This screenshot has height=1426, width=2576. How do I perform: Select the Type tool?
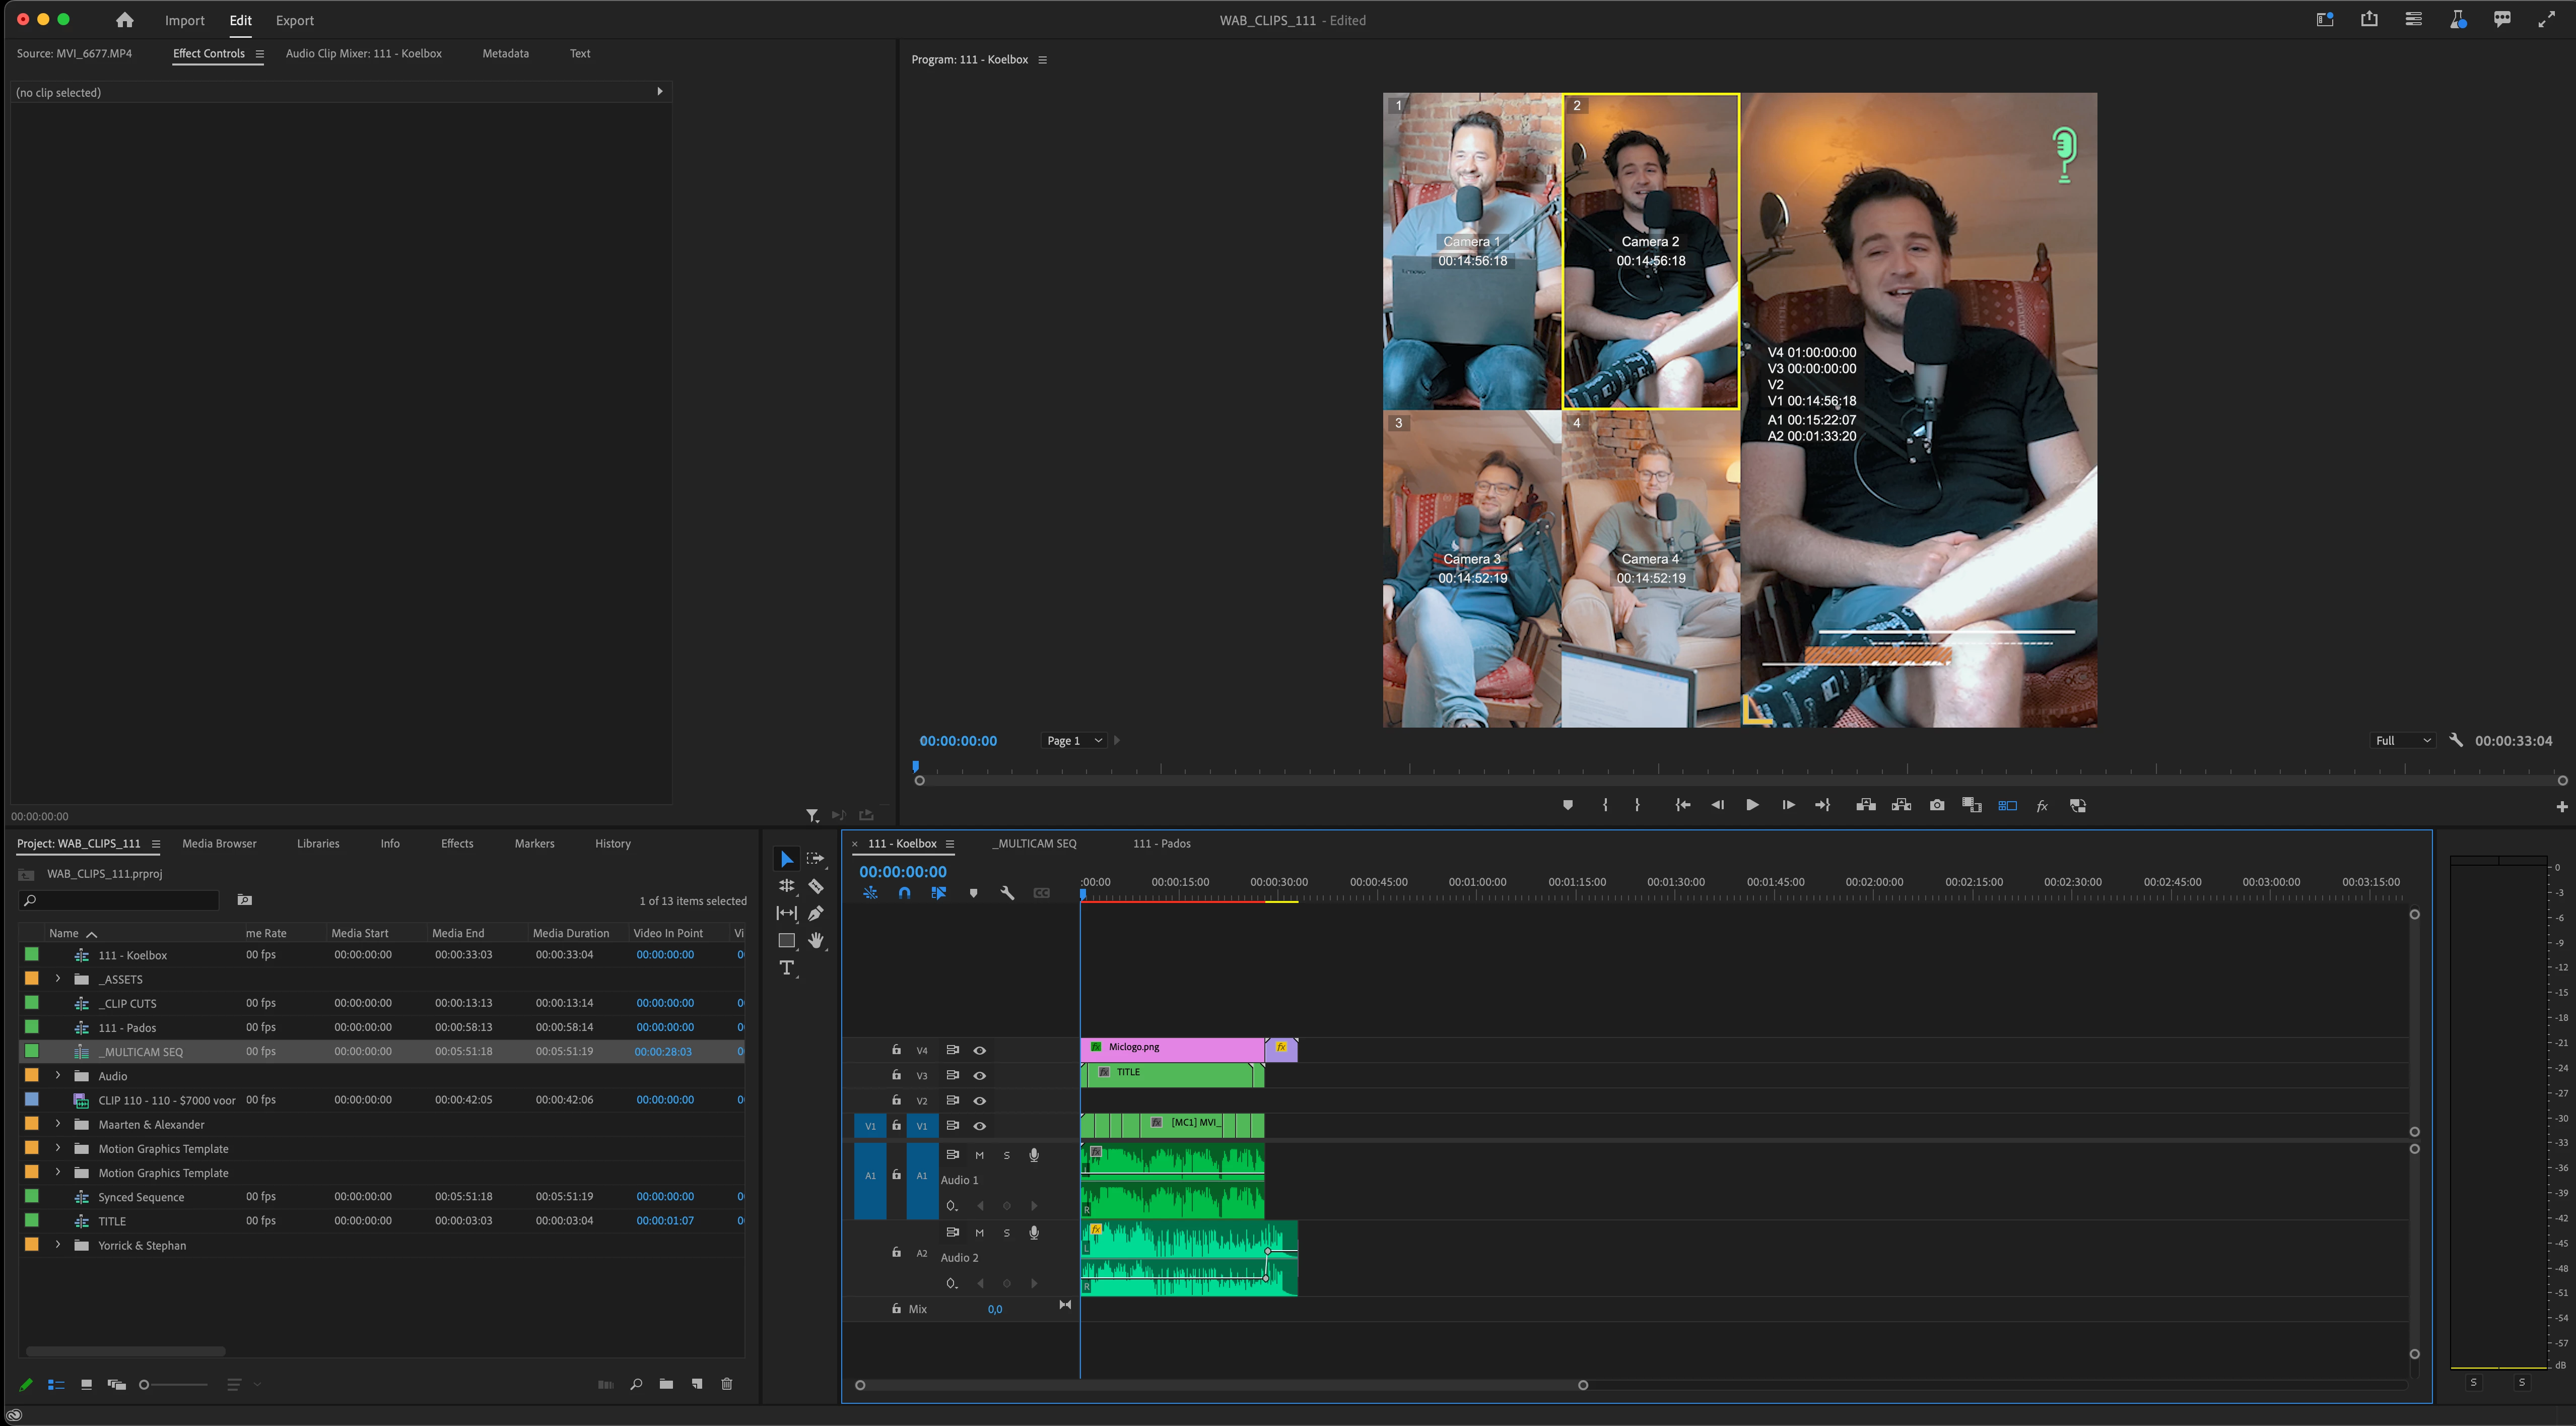[x=787, y=968]
